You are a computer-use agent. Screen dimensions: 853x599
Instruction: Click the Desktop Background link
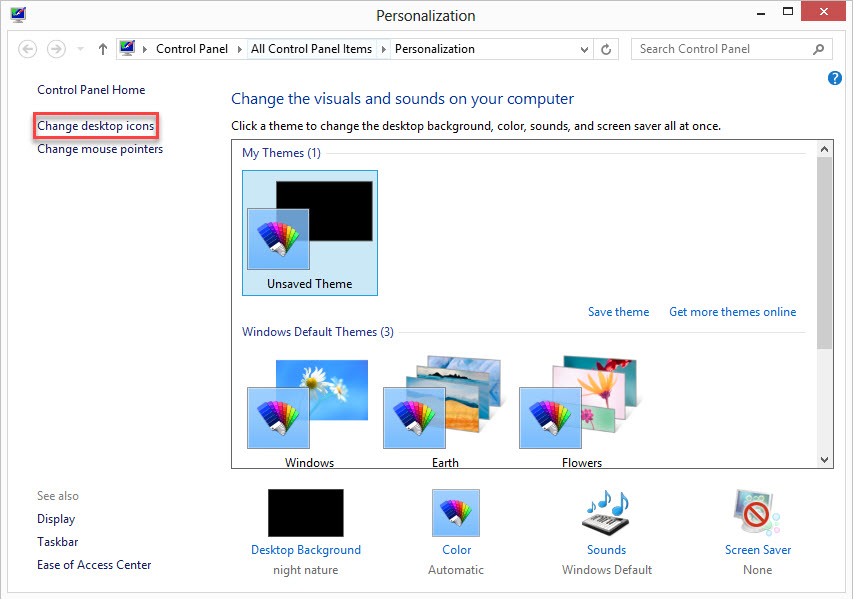point(306,550)
